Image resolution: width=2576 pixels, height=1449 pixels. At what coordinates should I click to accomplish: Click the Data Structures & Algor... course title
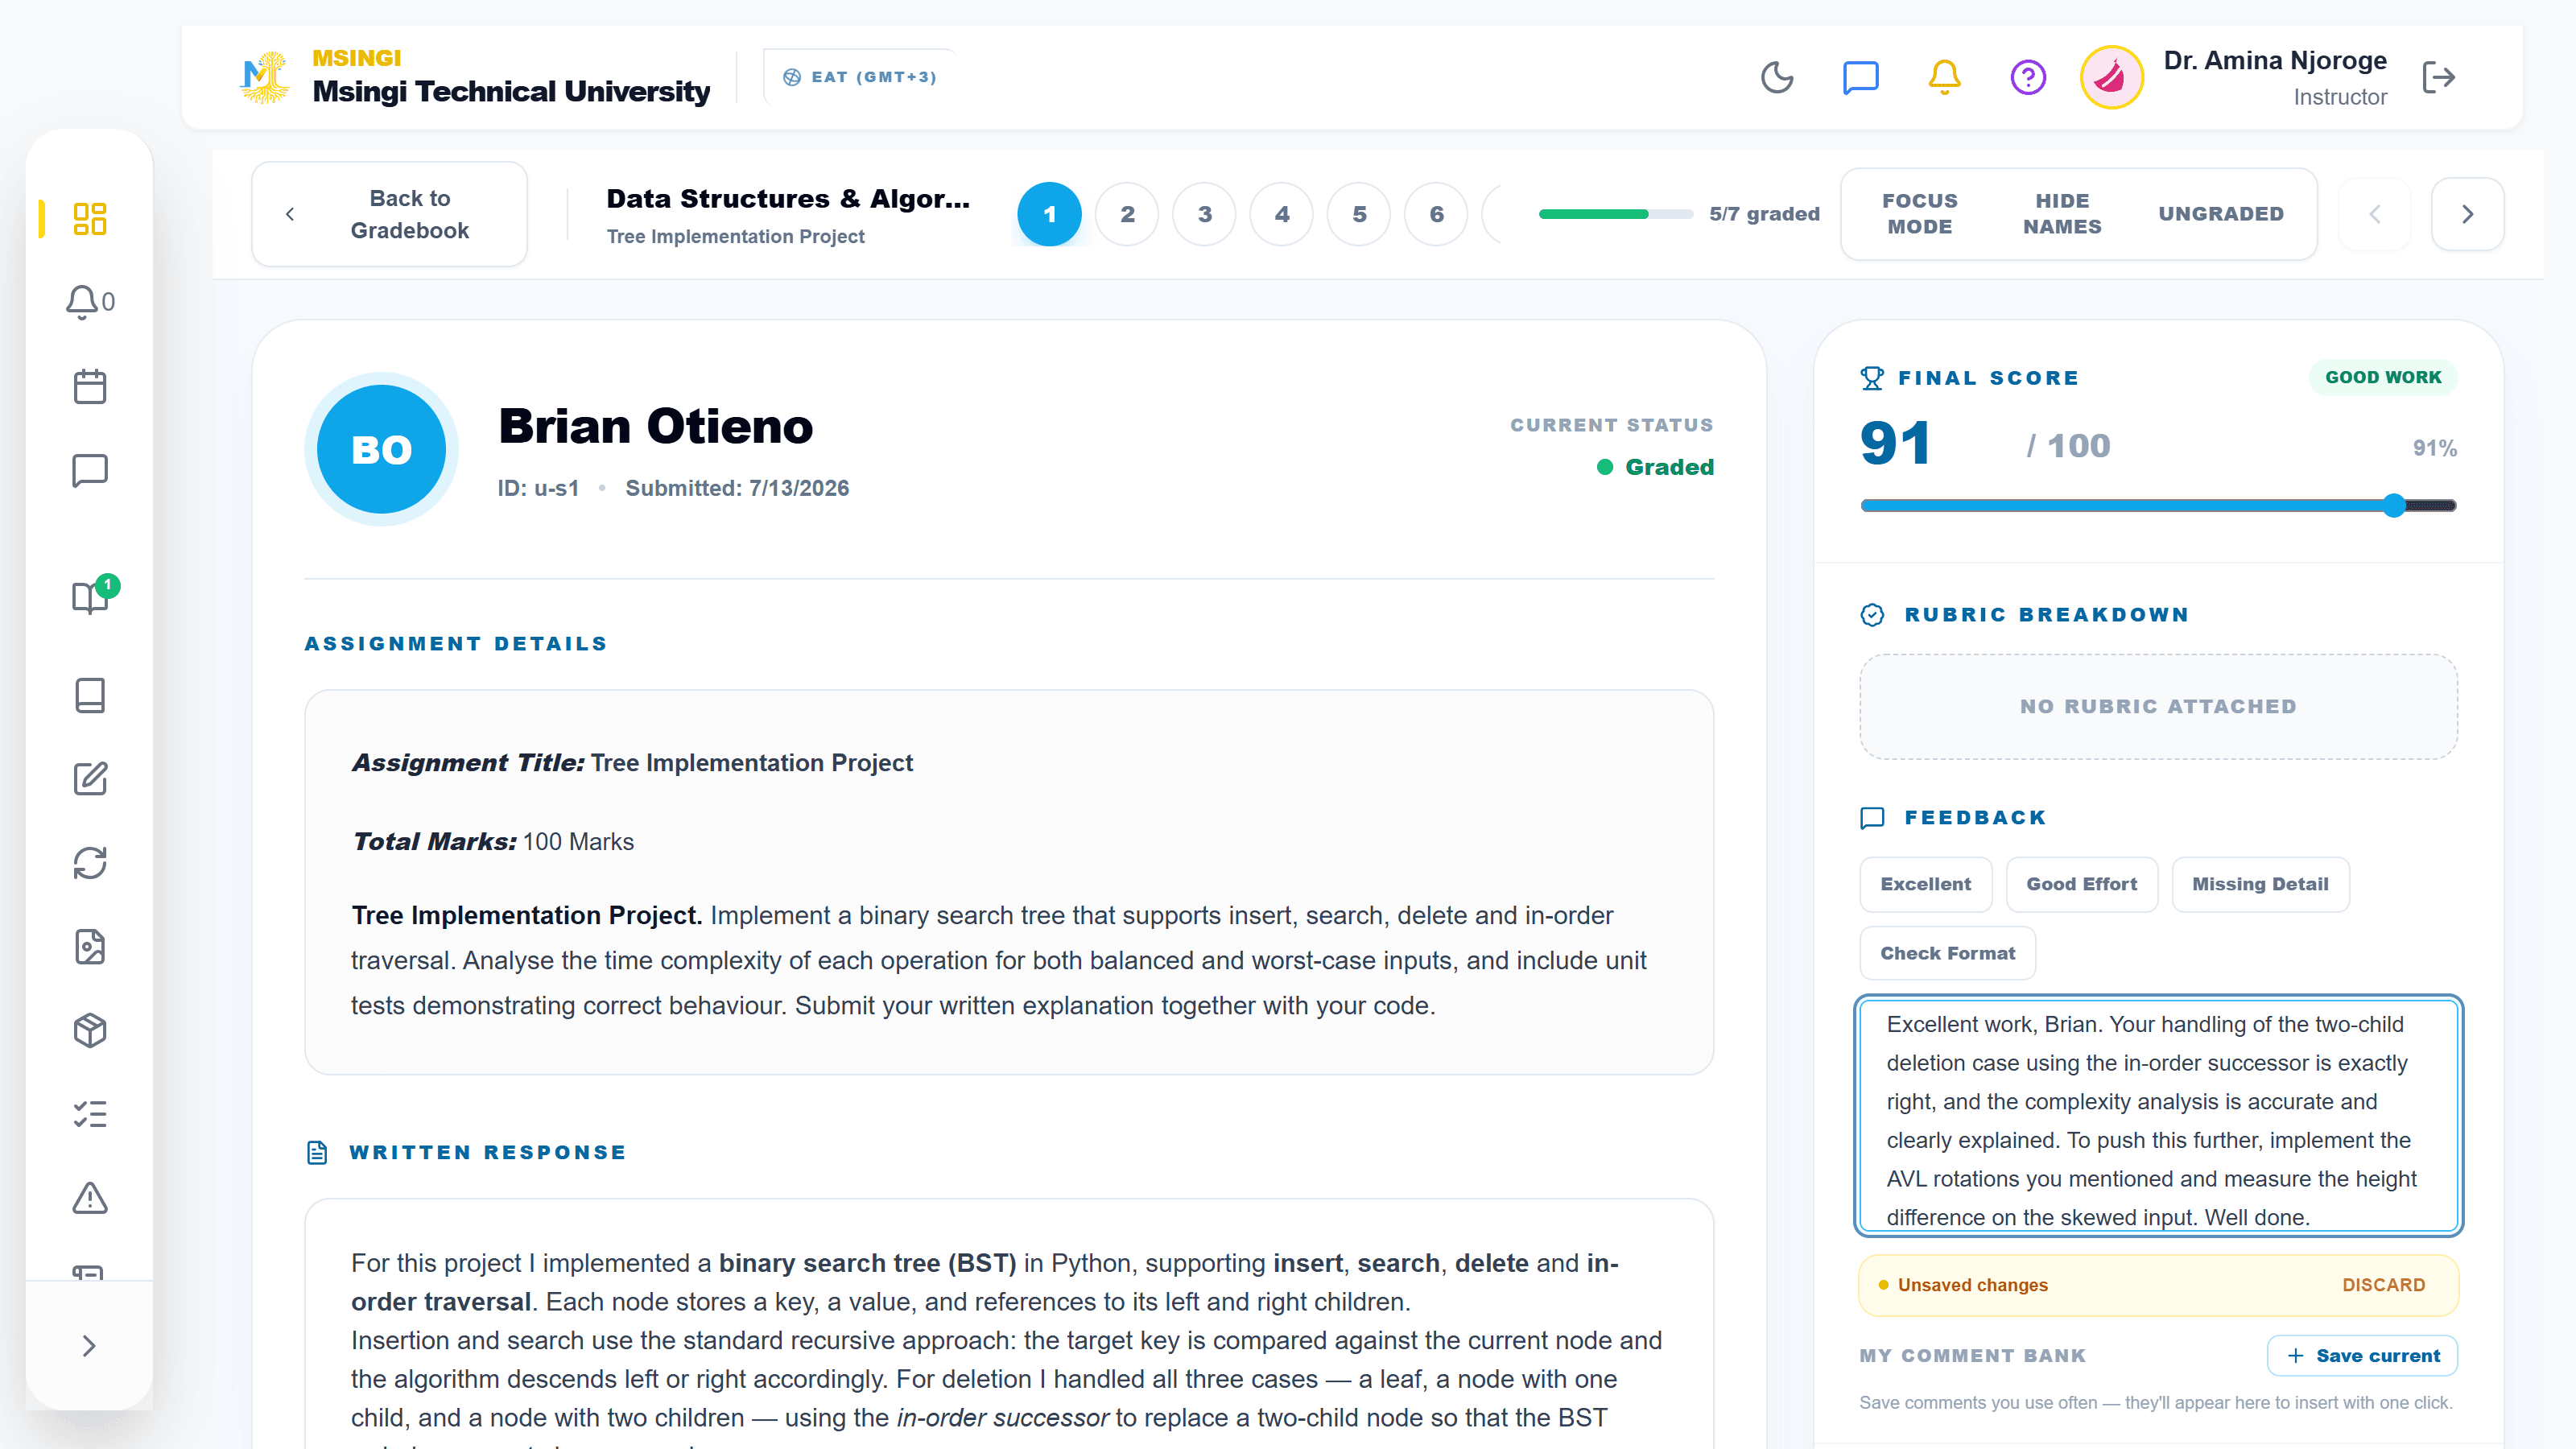pos(788,198)
